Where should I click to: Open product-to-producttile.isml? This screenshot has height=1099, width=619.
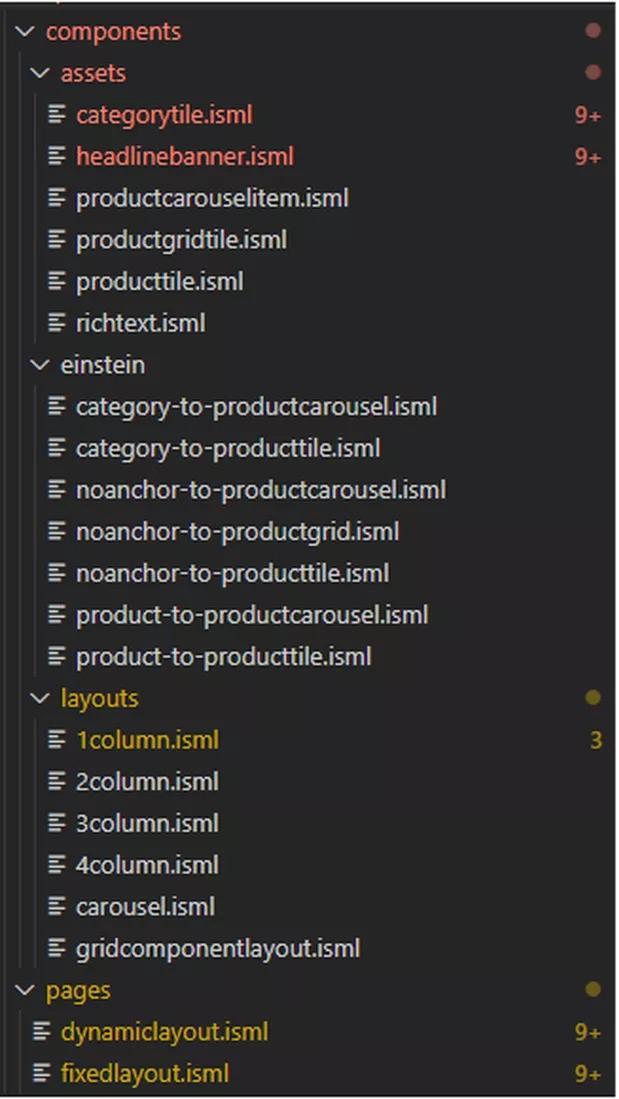(x=224, y=657)
